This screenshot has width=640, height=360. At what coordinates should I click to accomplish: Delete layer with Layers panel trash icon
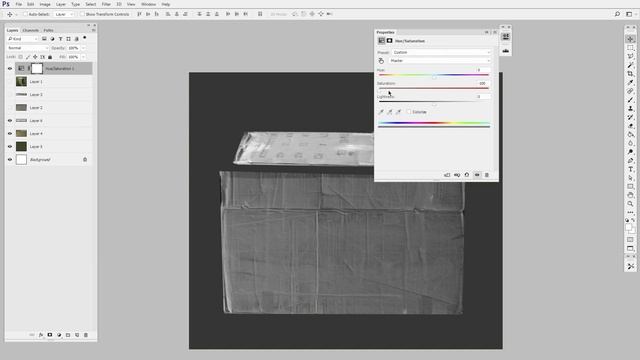[86, 335]
